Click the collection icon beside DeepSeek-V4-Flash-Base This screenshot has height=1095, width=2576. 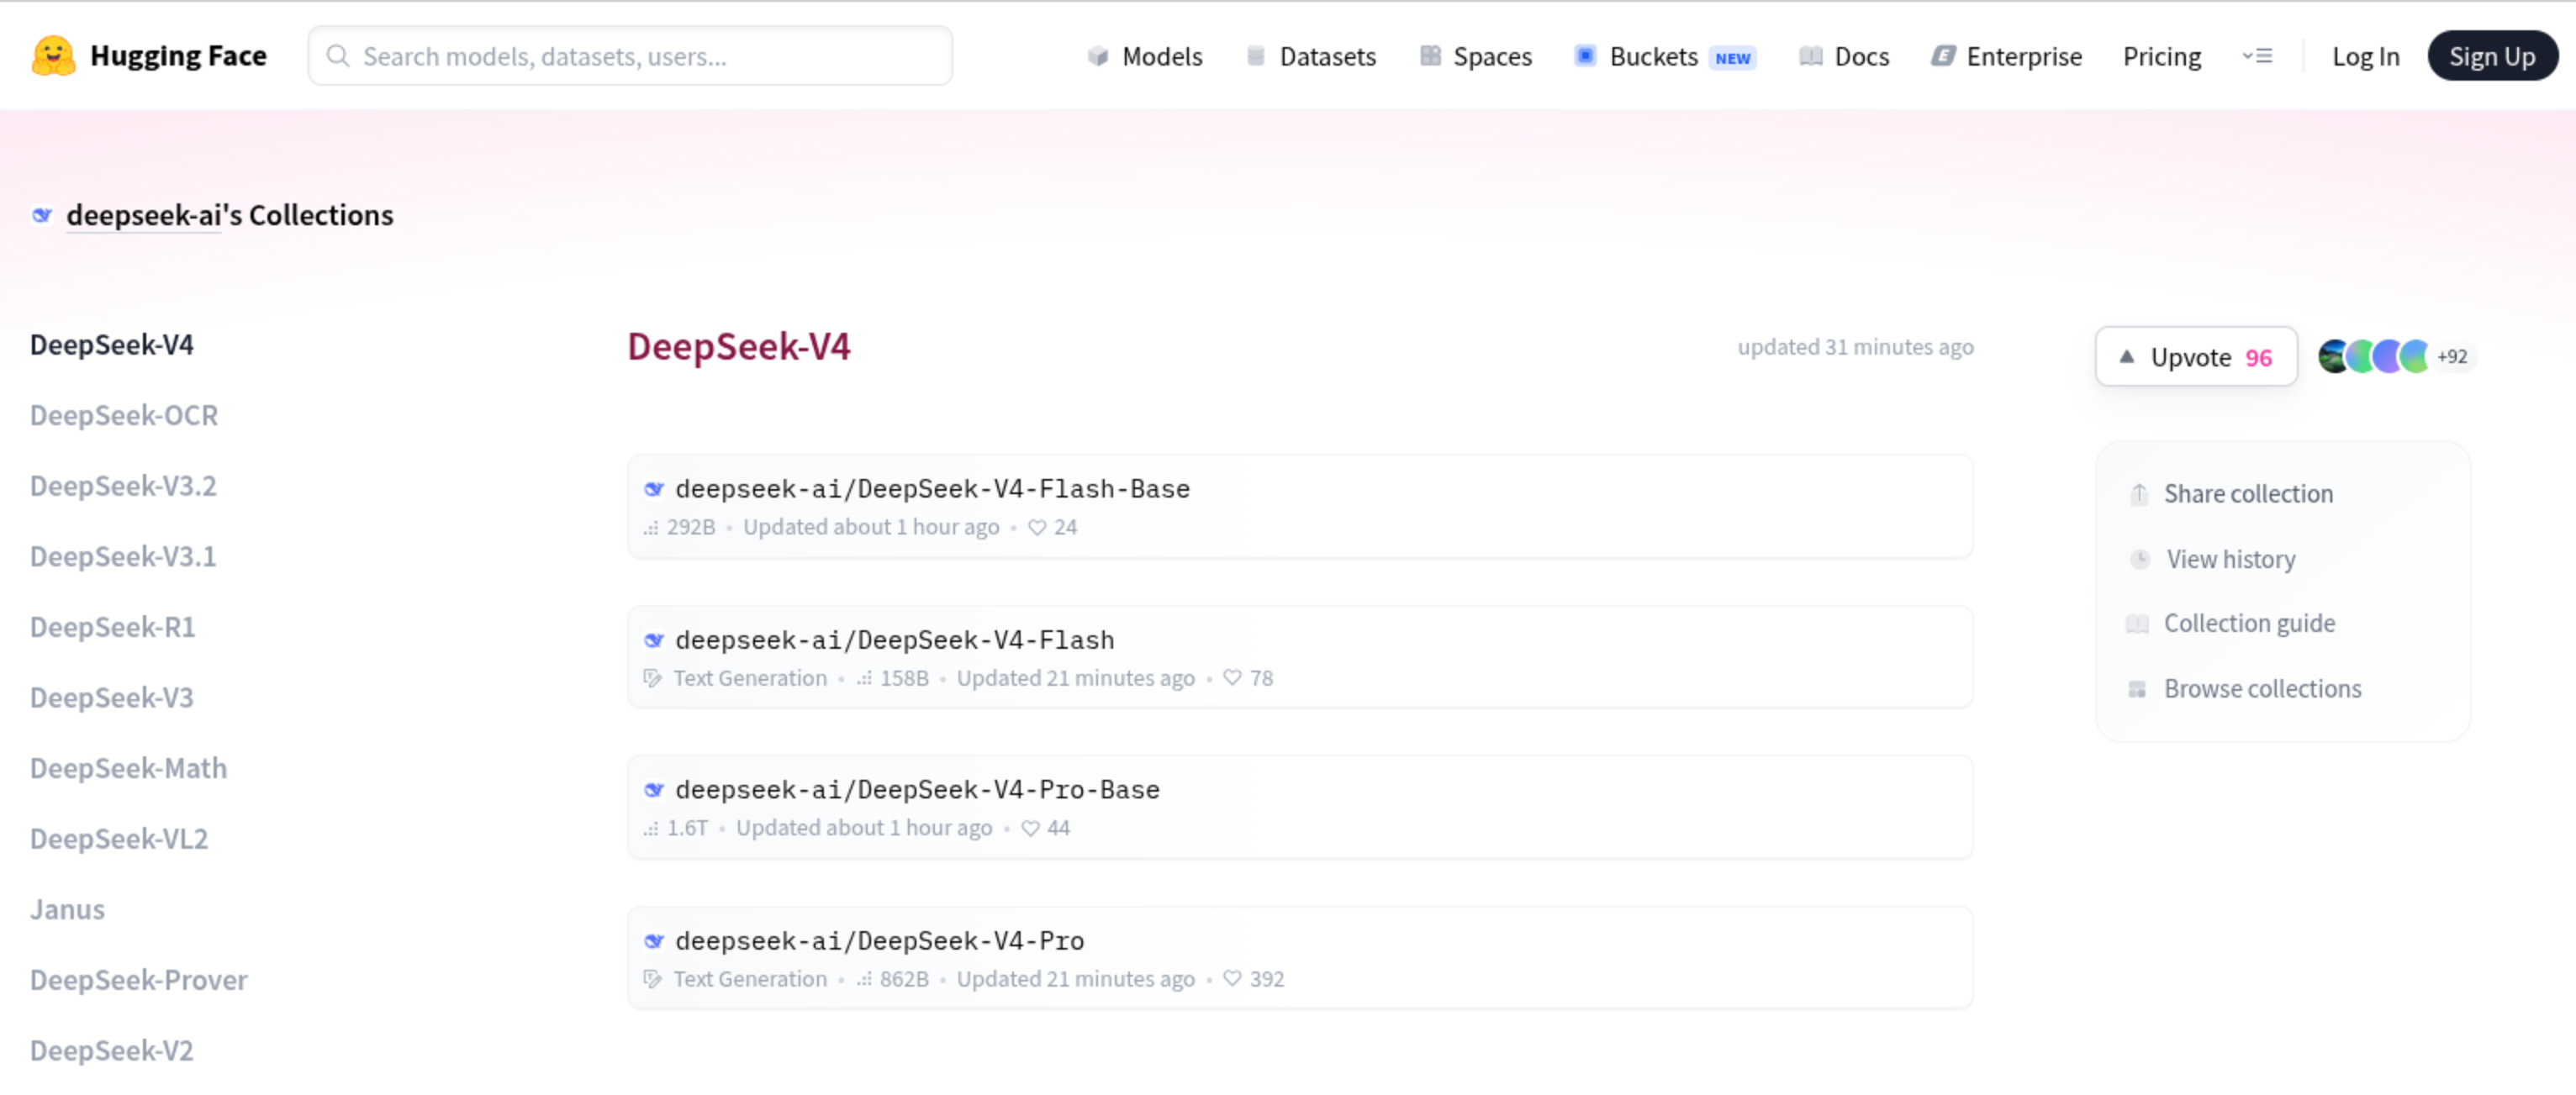pos(655,489)
